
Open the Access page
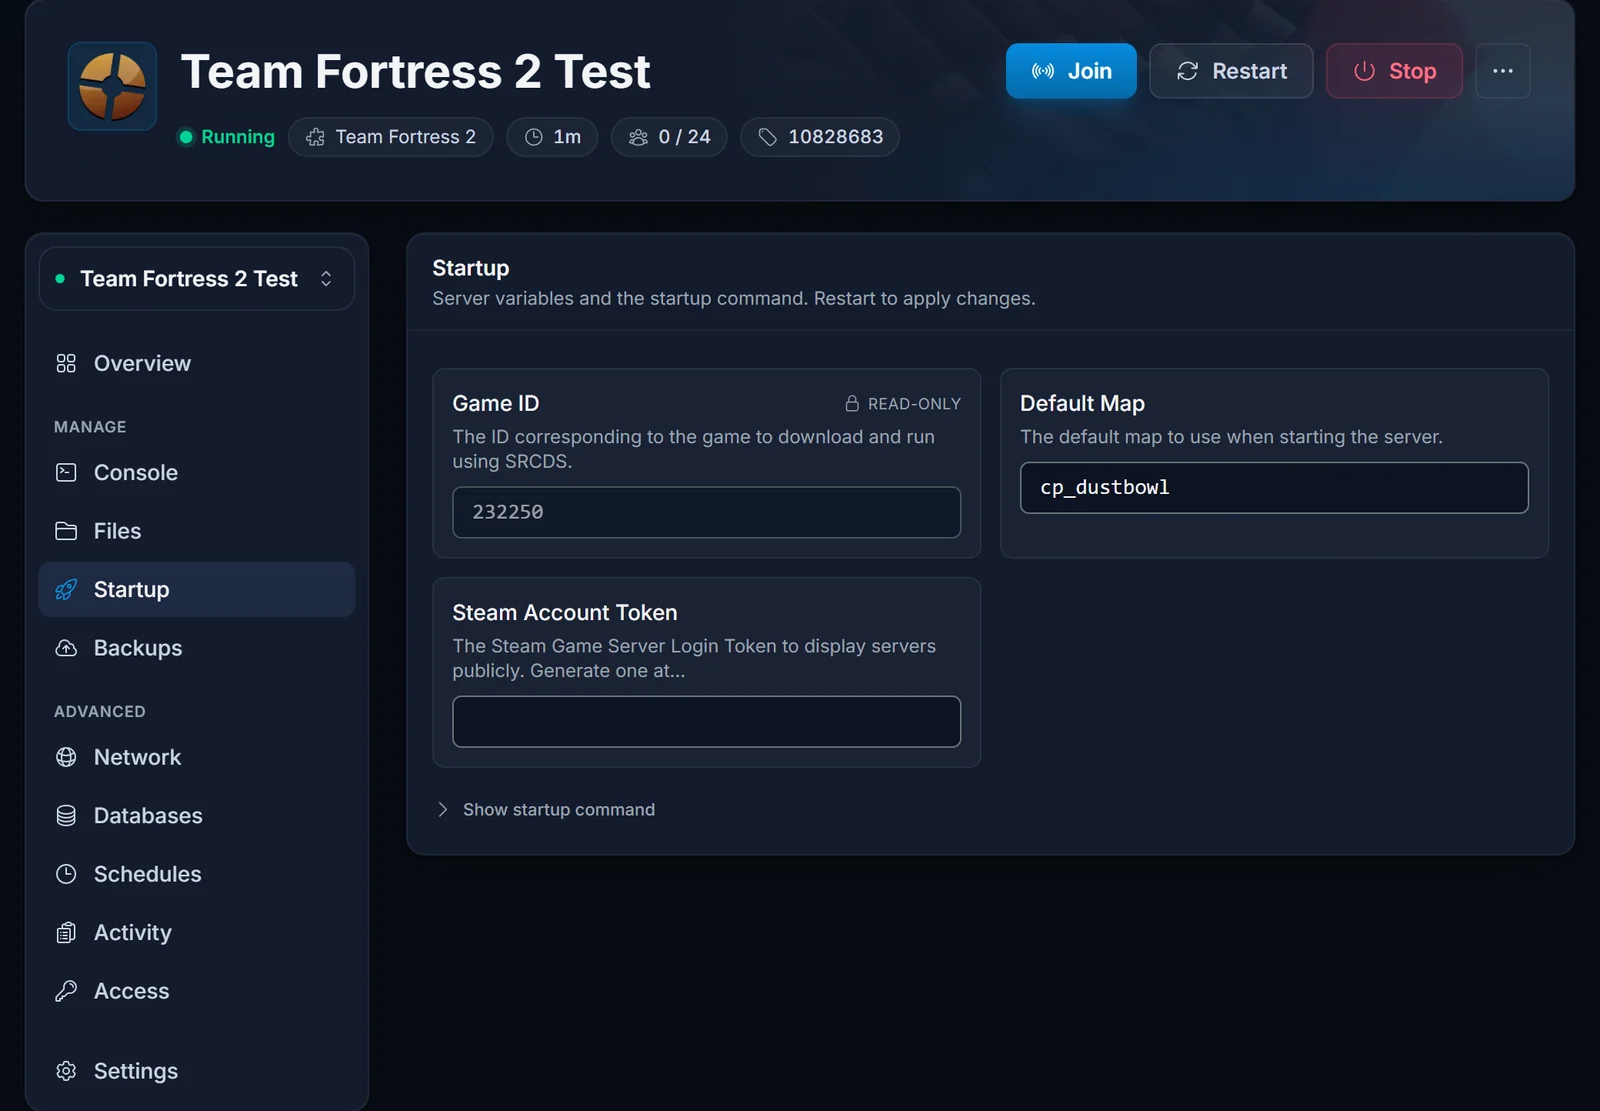pyautogui.click(x=197, y=991)
